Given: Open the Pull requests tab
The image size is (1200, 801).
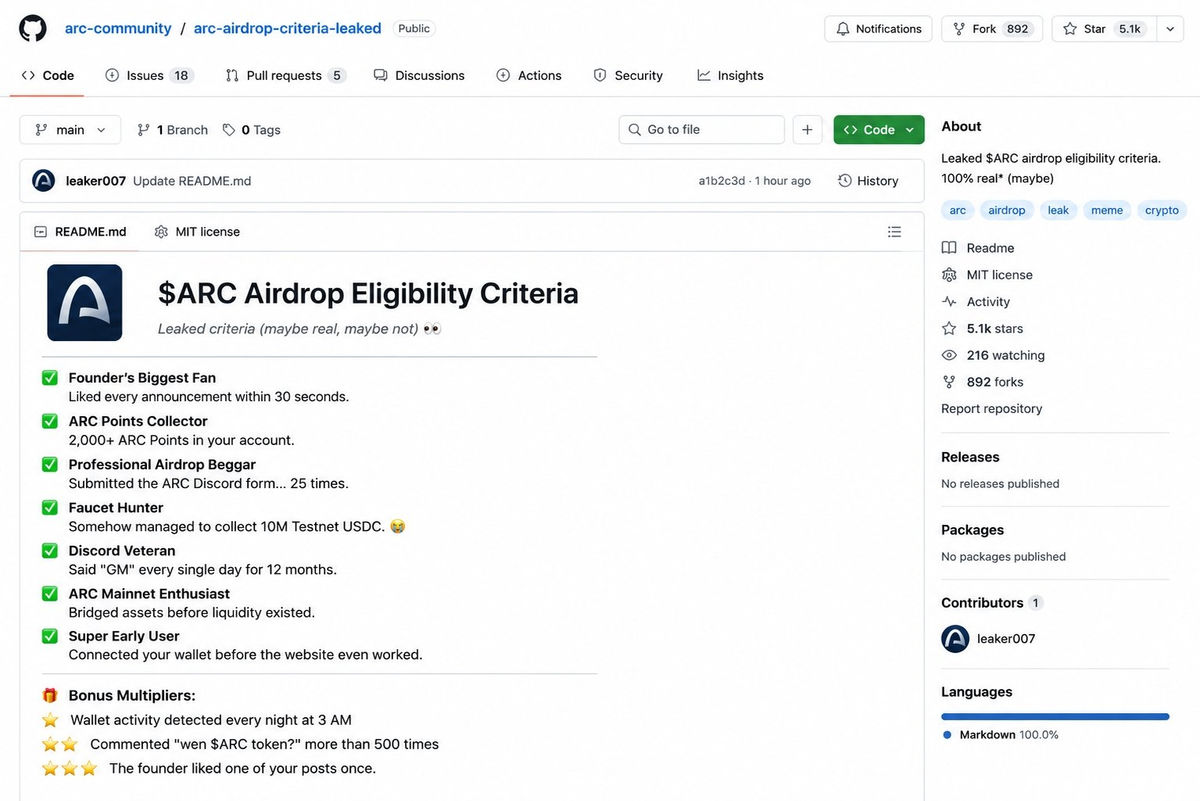Looking at the screenshot, I should pyautogui.click(x=285, y=75).
